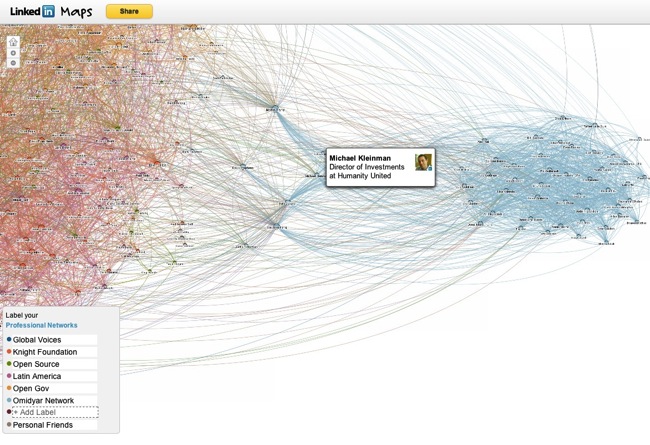Edit the Open Source label field

54,364
